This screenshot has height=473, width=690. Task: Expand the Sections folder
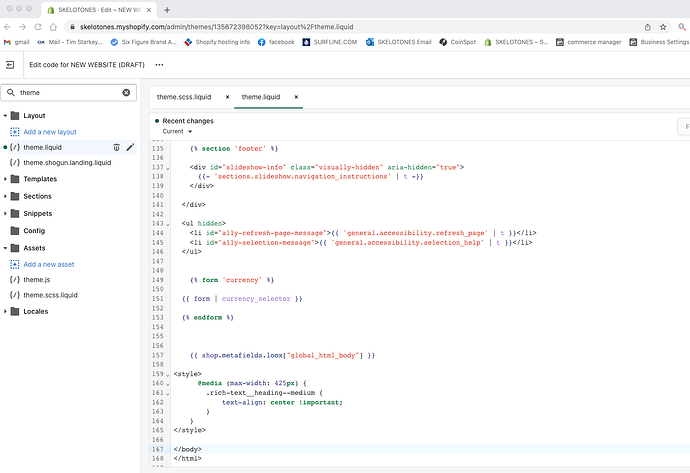click(x=7, y=196)
